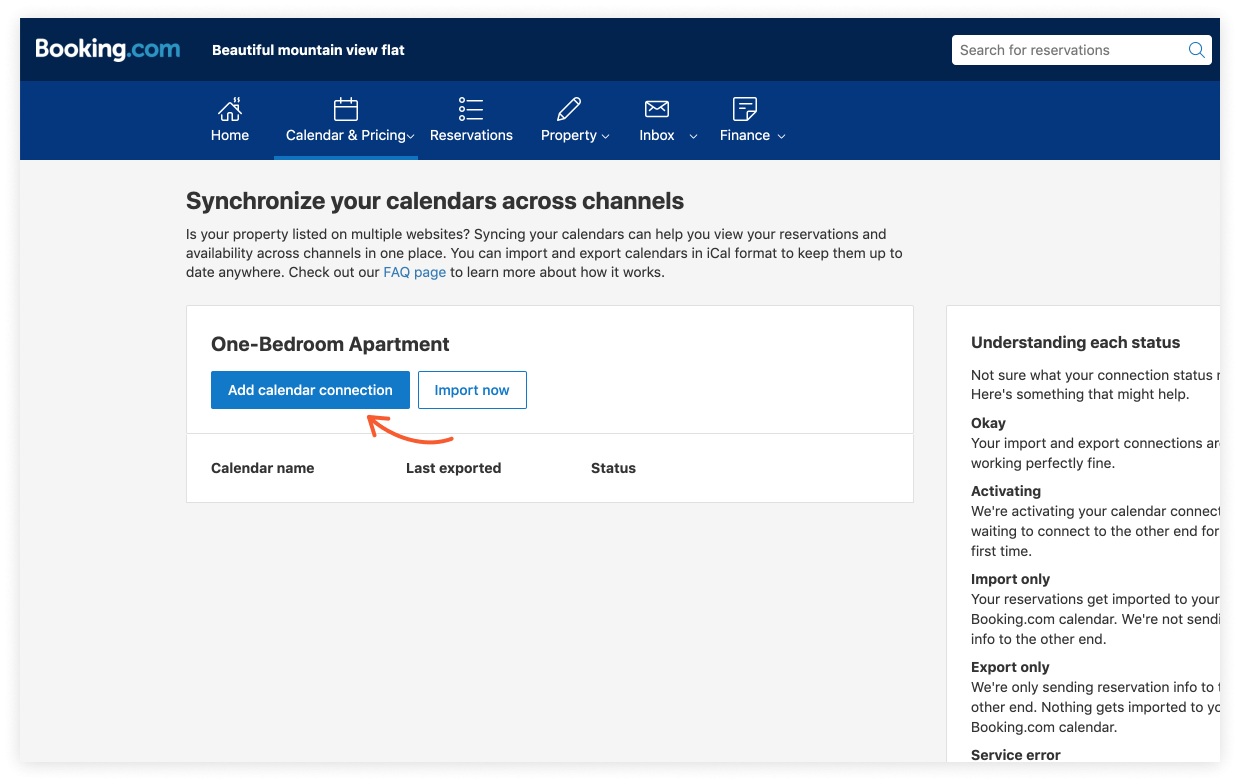
Task: Click the Export only status title
Action: [1010, 667]
